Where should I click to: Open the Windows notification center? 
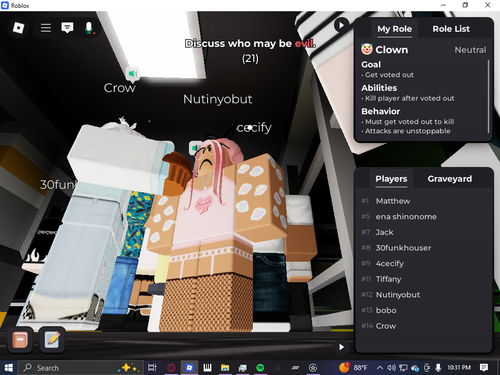point(484,368)
